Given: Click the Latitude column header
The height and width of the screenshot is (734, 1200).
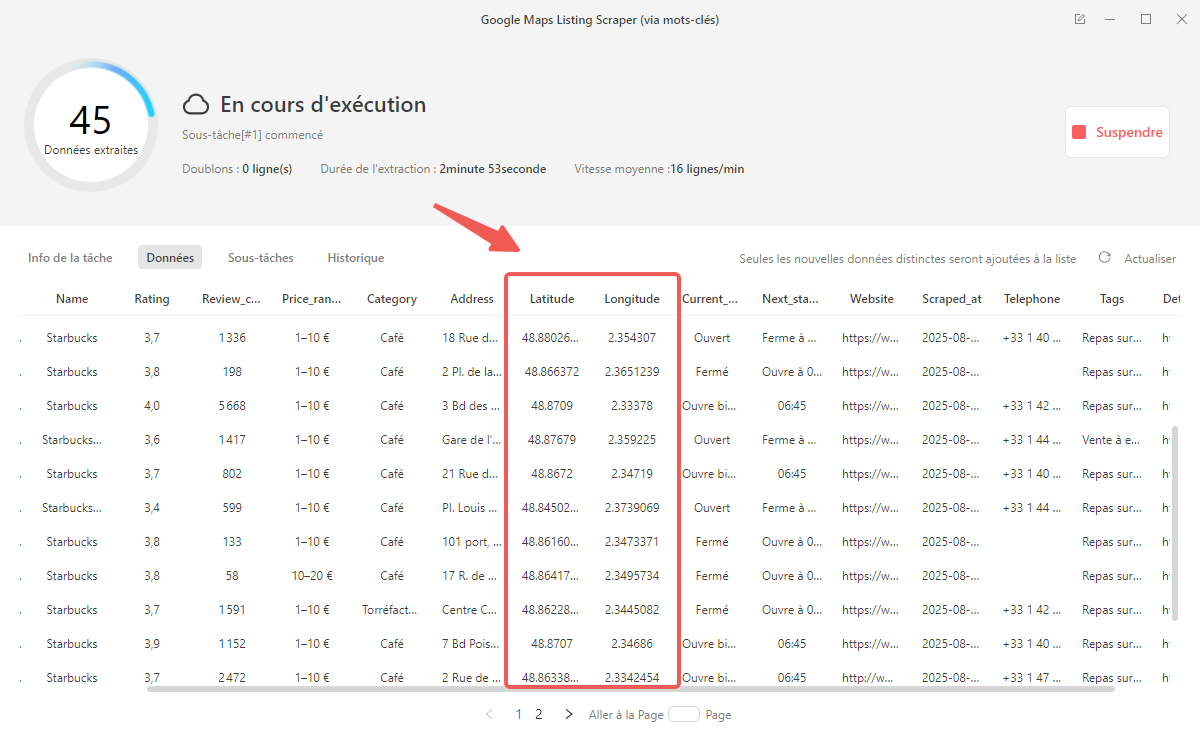Looking at the screenshot, I should coord(552,299).
